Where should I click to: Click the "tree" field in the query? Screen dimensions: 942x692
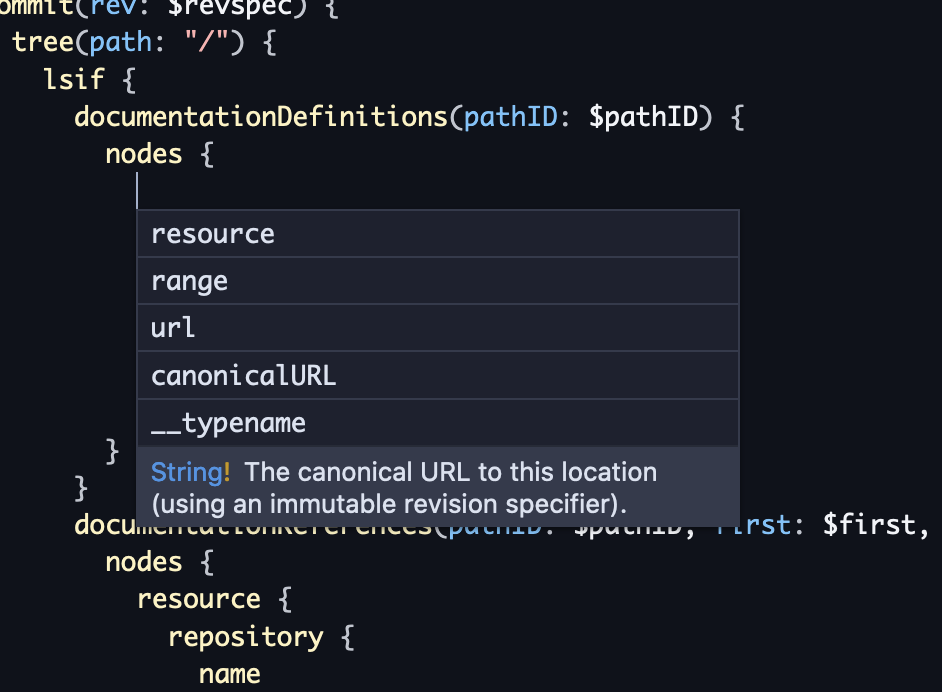tap(43, 42)
